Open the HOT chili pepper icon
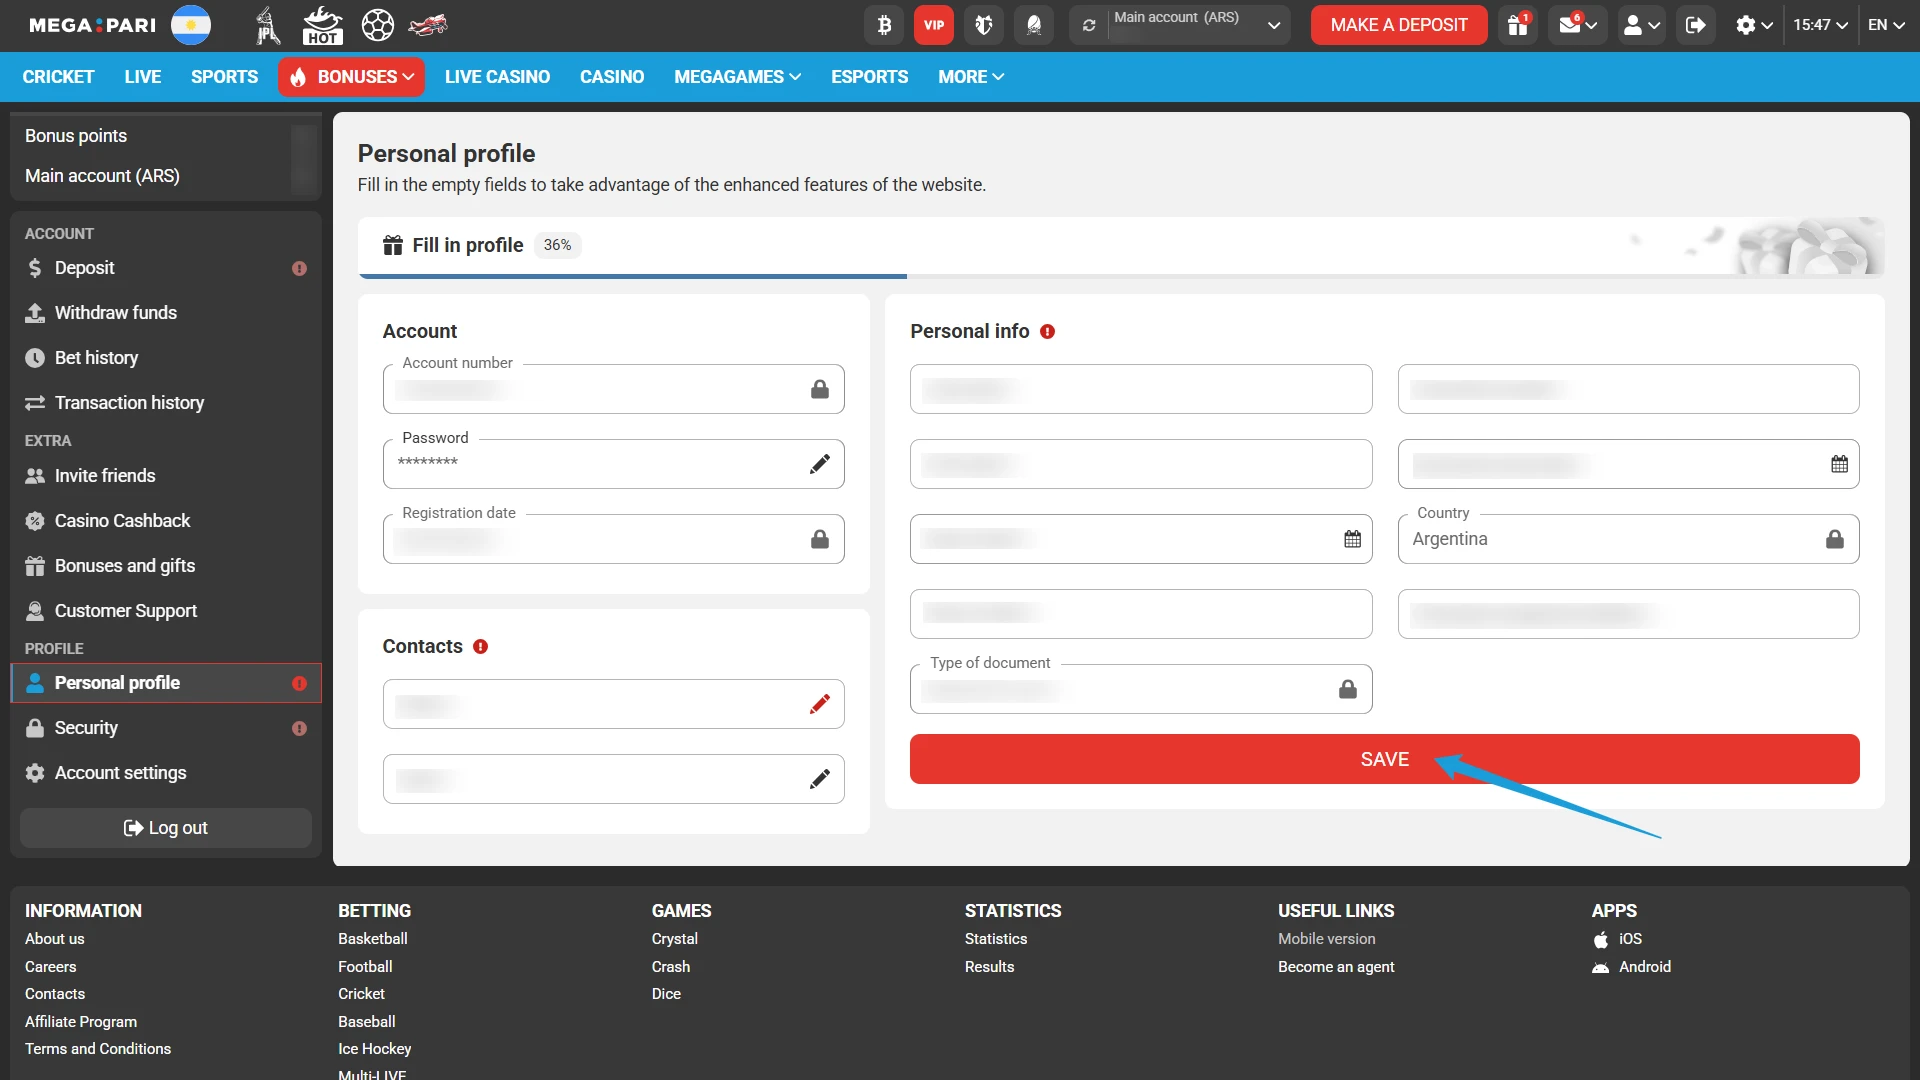1920x1080 pixels. click(322, 25)
